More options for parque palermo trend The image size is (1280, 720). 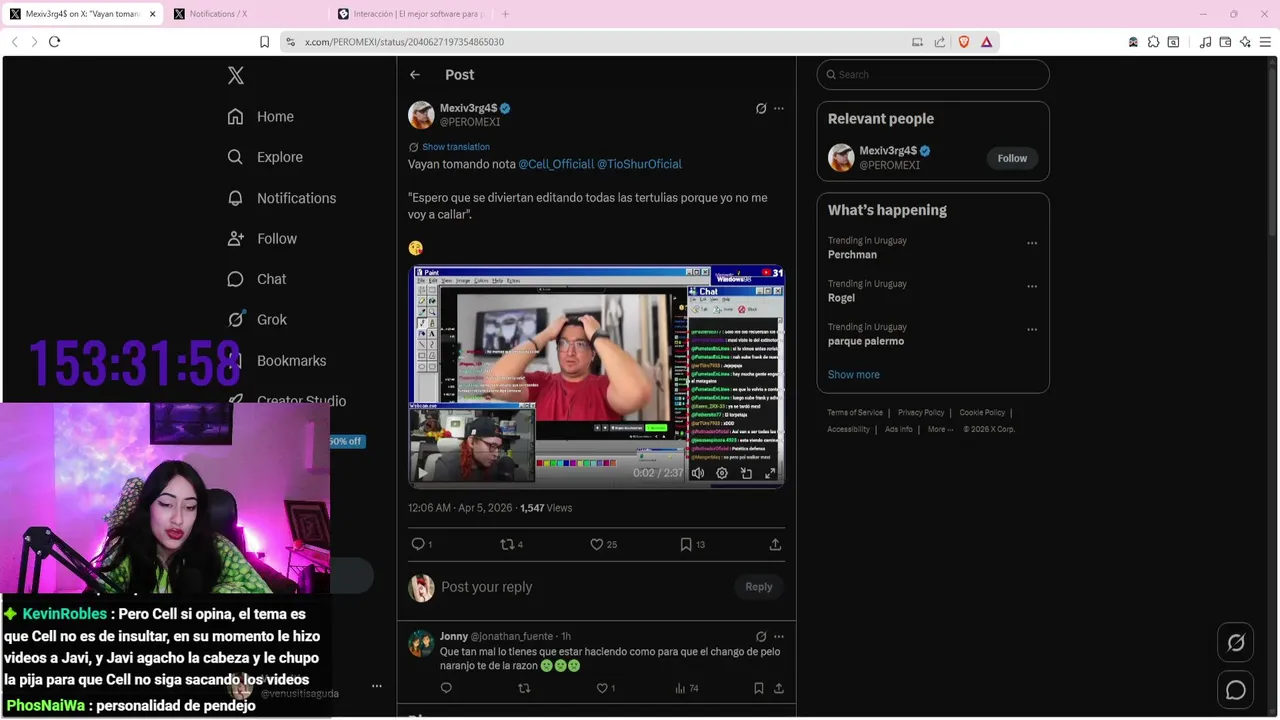click(1032, 329)
